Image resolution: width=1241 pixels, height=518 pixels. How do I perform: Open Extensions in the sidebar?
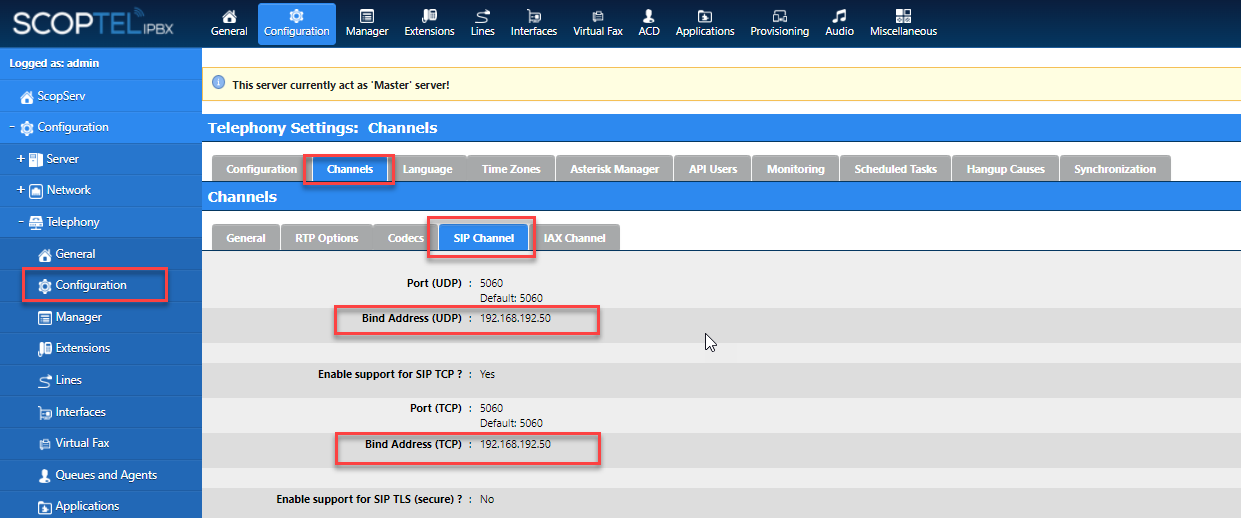coord(73,348)
